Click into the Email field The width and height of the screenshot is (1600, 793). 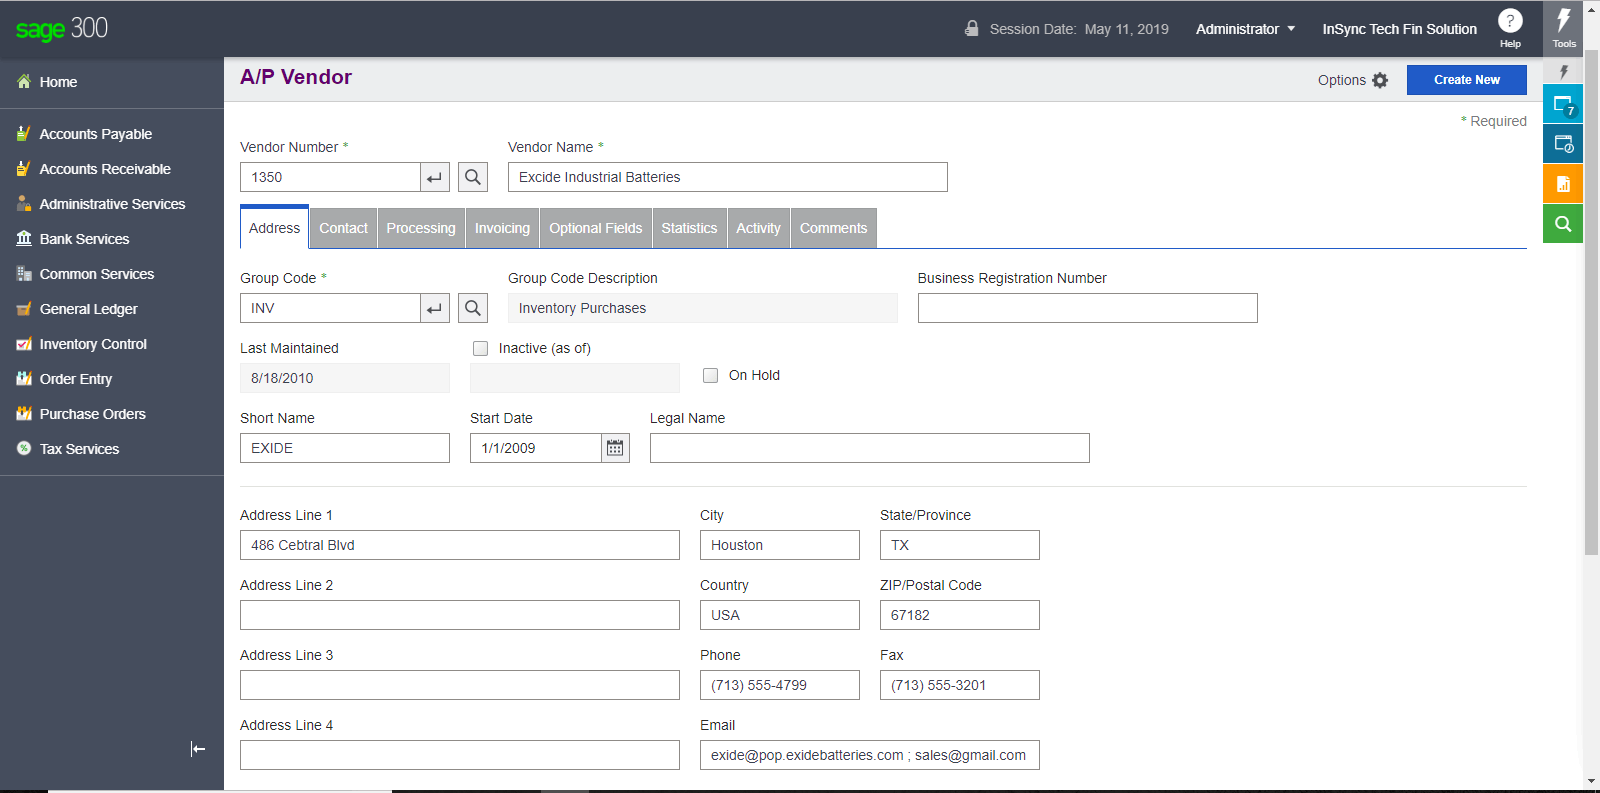[x=870, y=755]
